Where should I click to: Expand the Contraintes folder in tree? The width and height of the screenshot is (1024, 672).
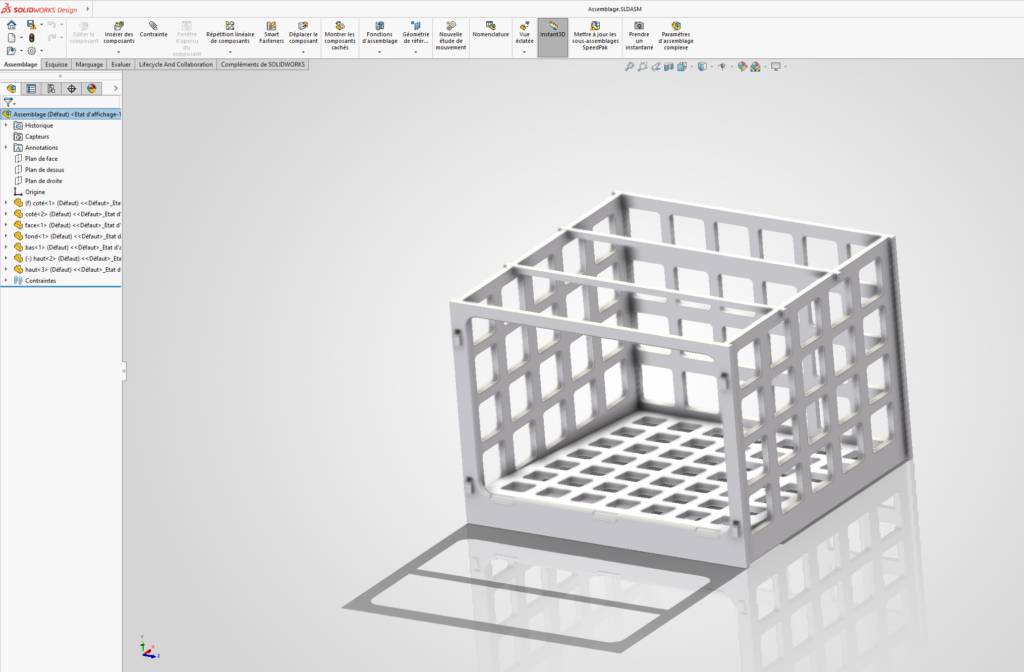[6, 281]
